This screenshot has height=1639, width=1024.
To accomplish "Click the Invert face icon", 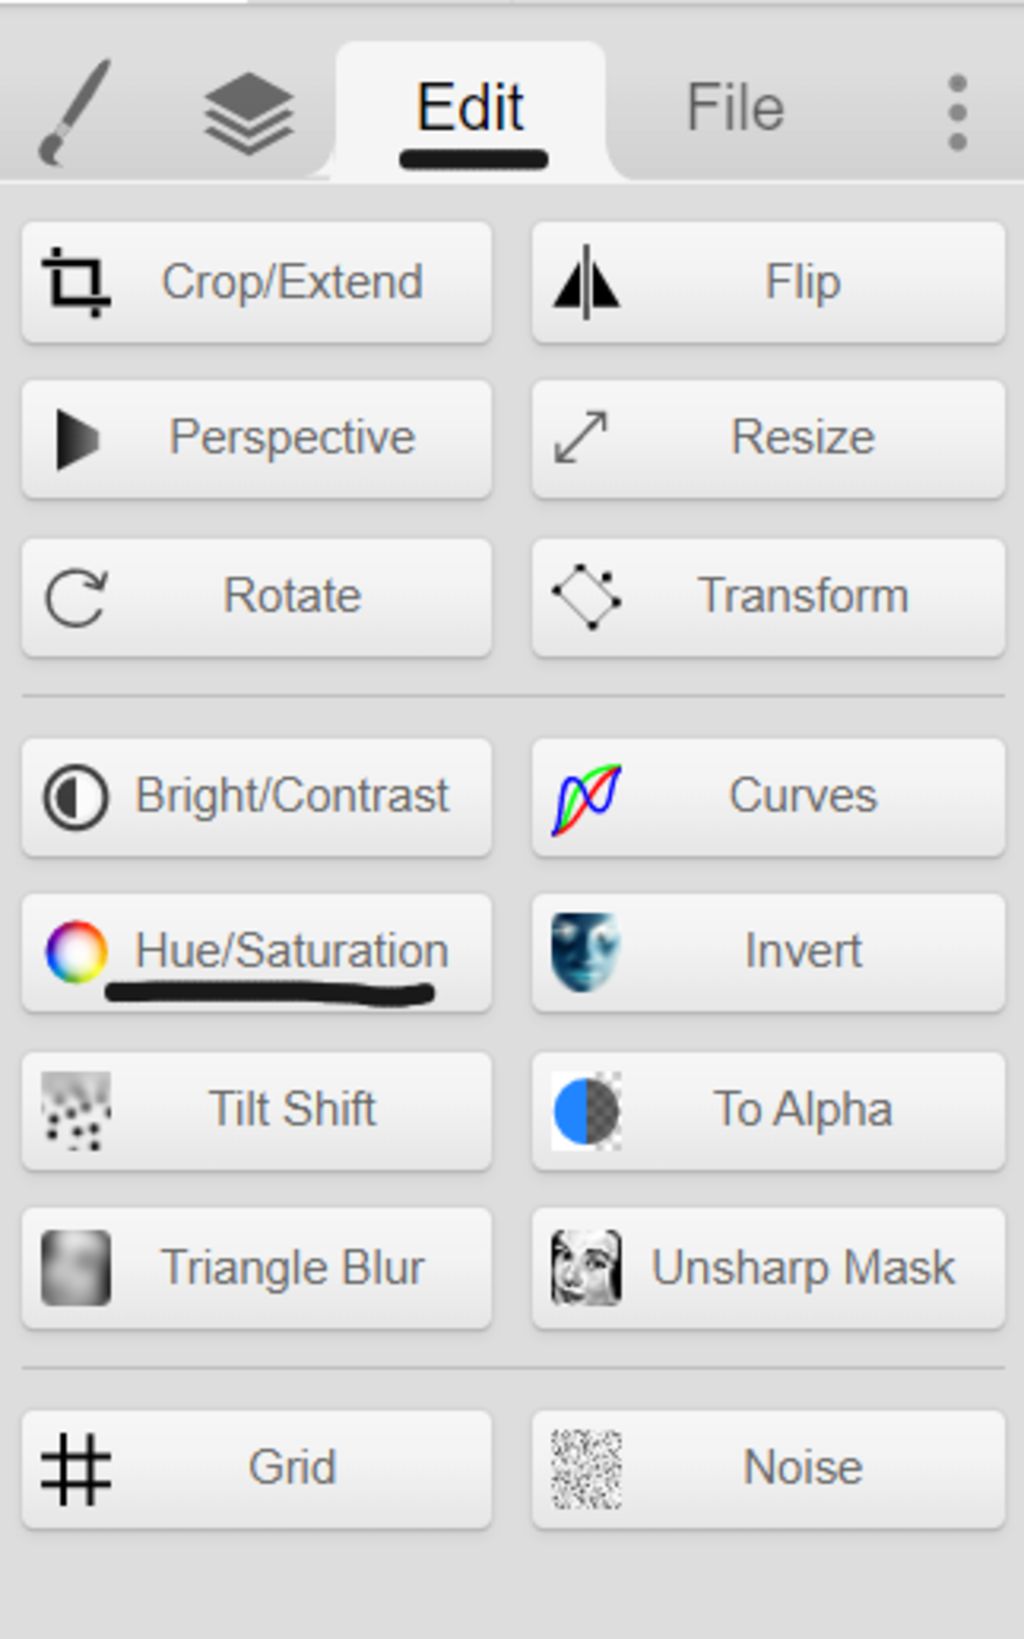I will (x=587, y=951).
